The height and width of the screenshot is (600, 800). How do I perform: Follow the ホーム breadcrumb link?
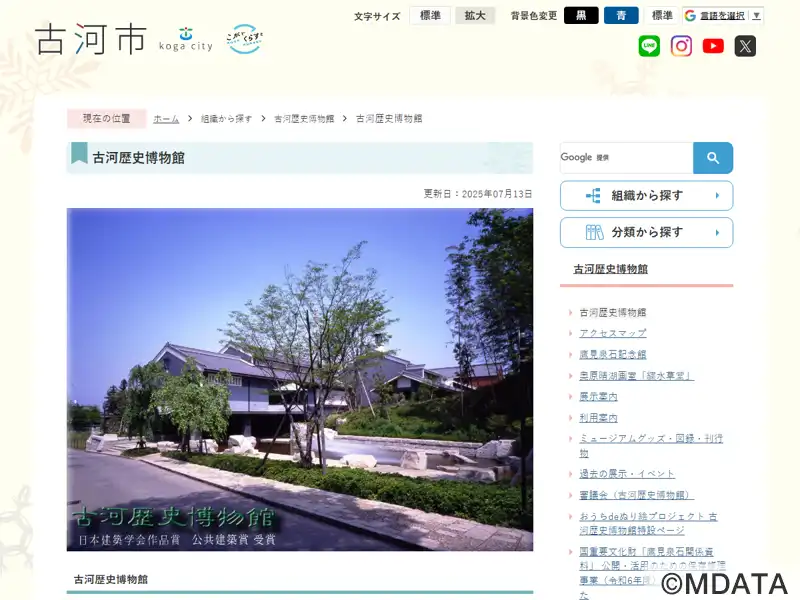click(x=166, y=119)
